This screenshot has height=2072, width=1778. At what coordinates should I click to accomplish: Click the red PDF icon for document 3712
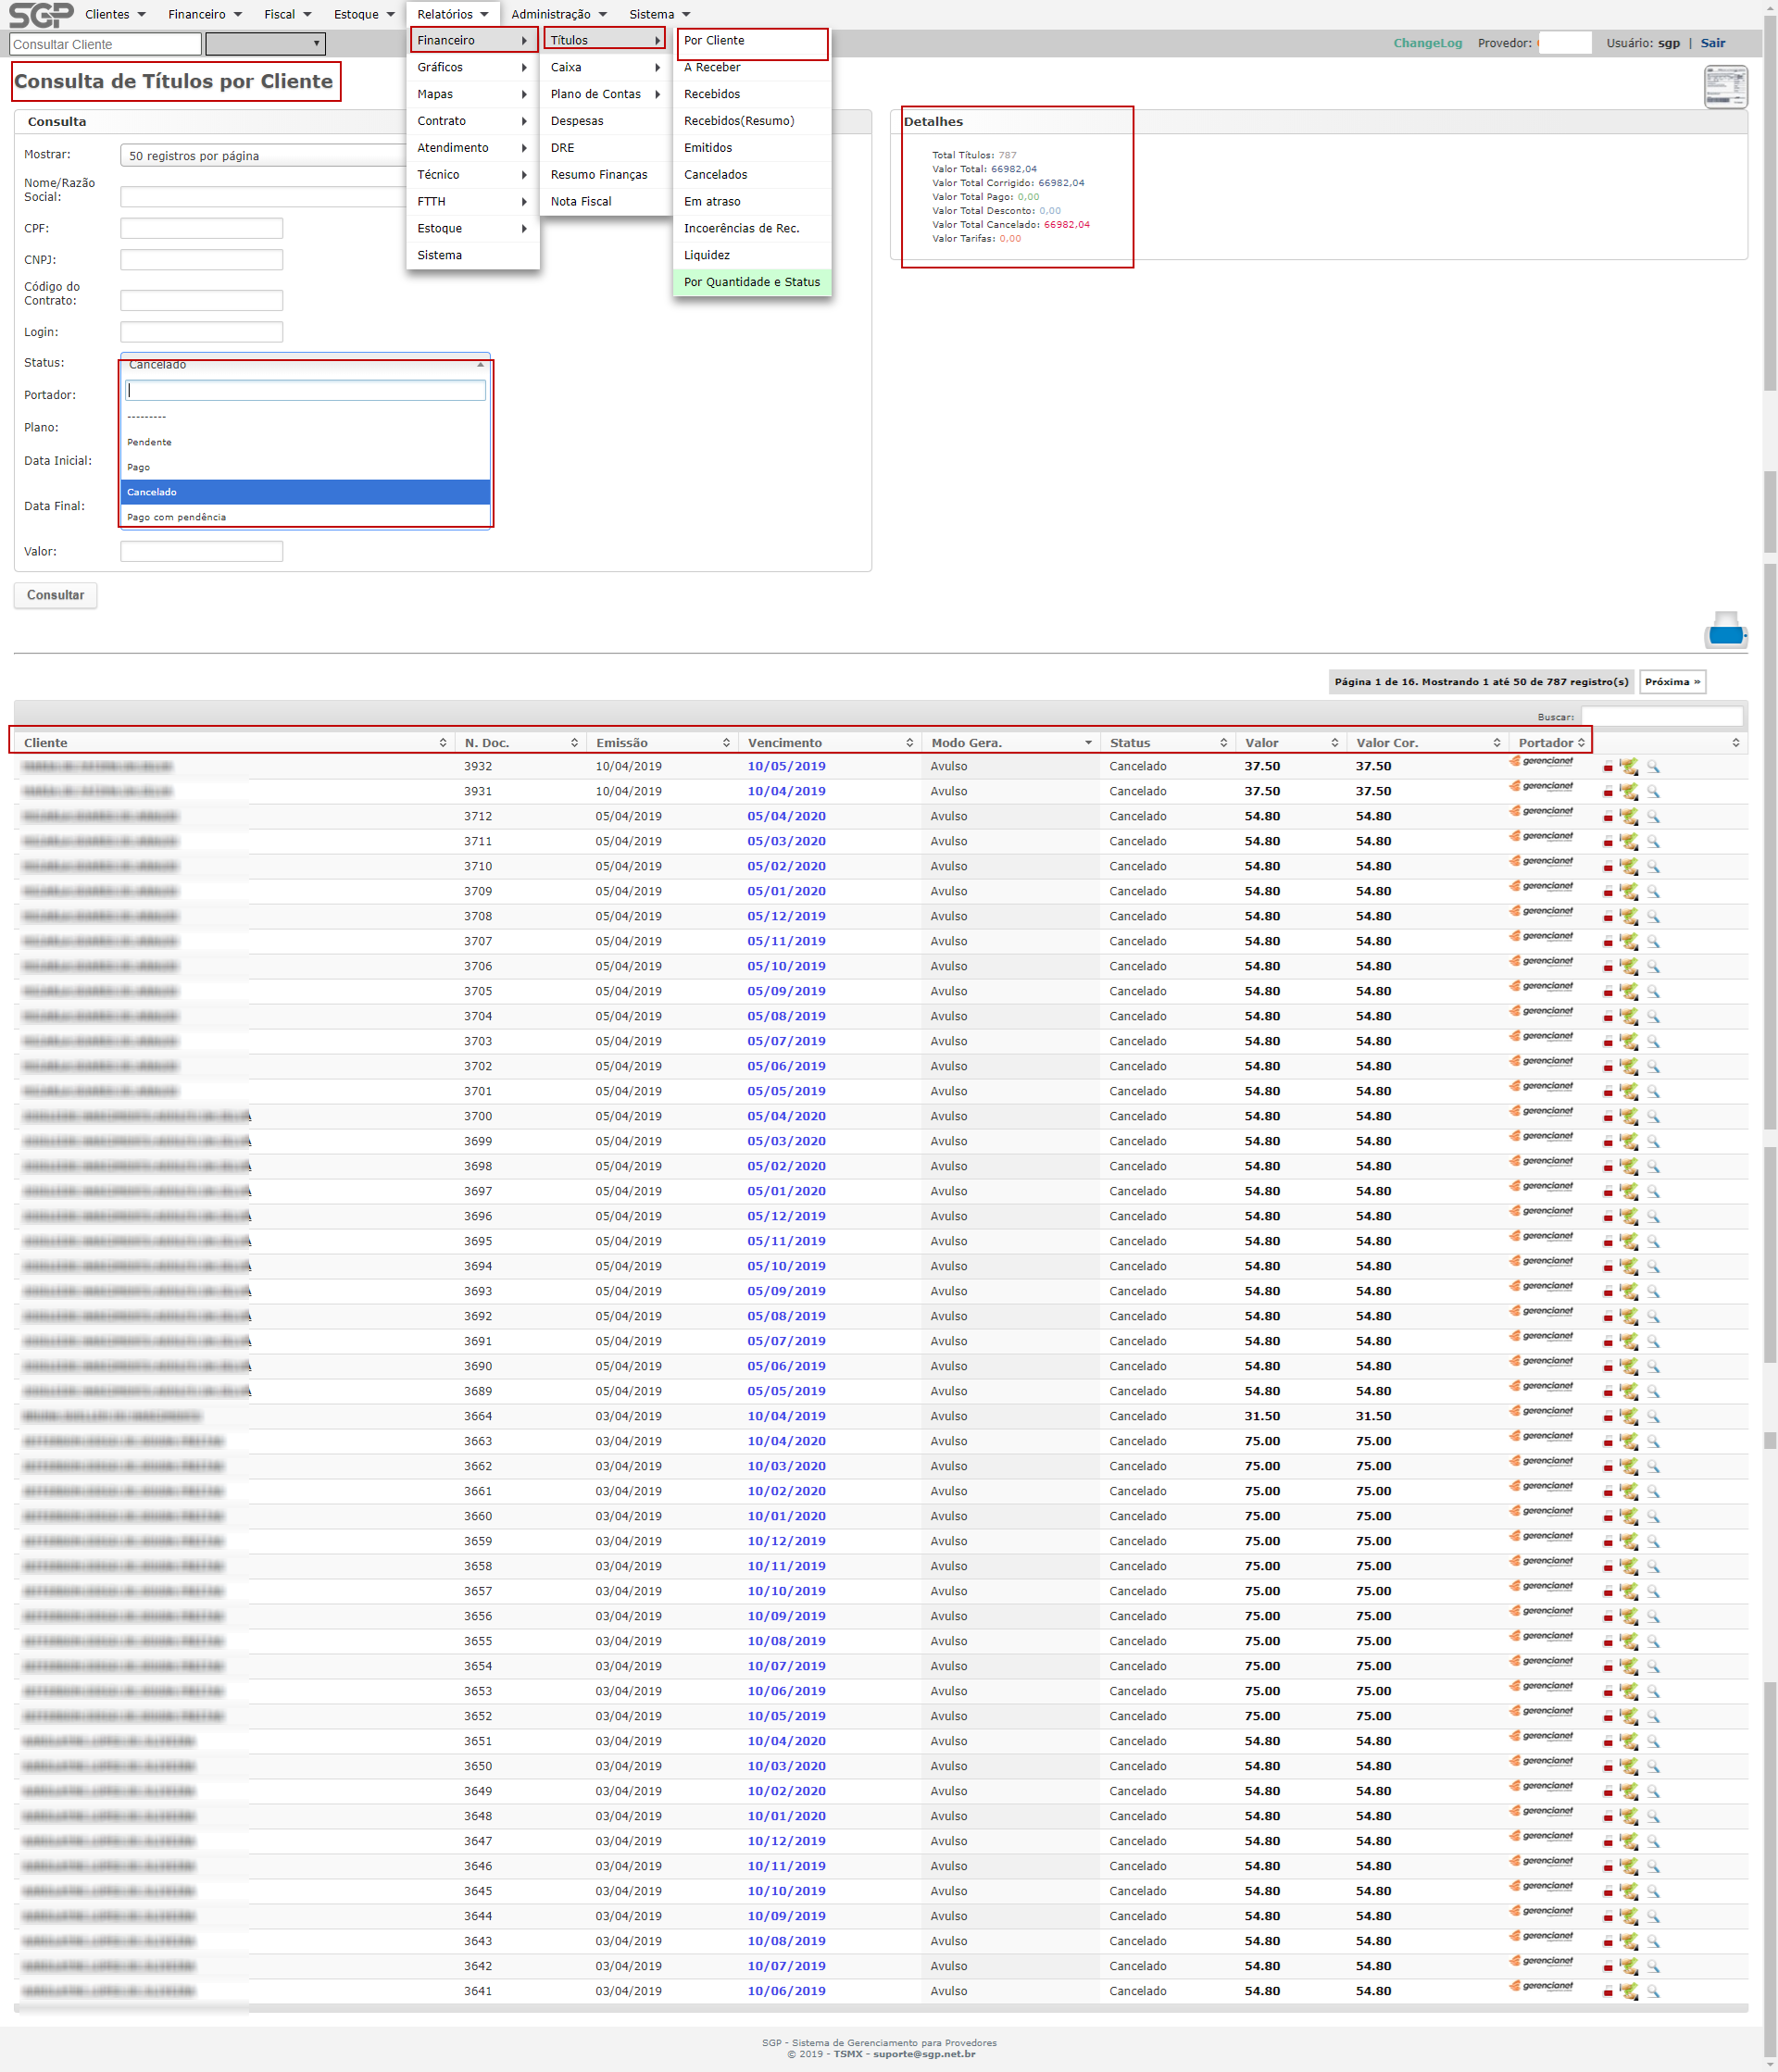point(1607,817)
